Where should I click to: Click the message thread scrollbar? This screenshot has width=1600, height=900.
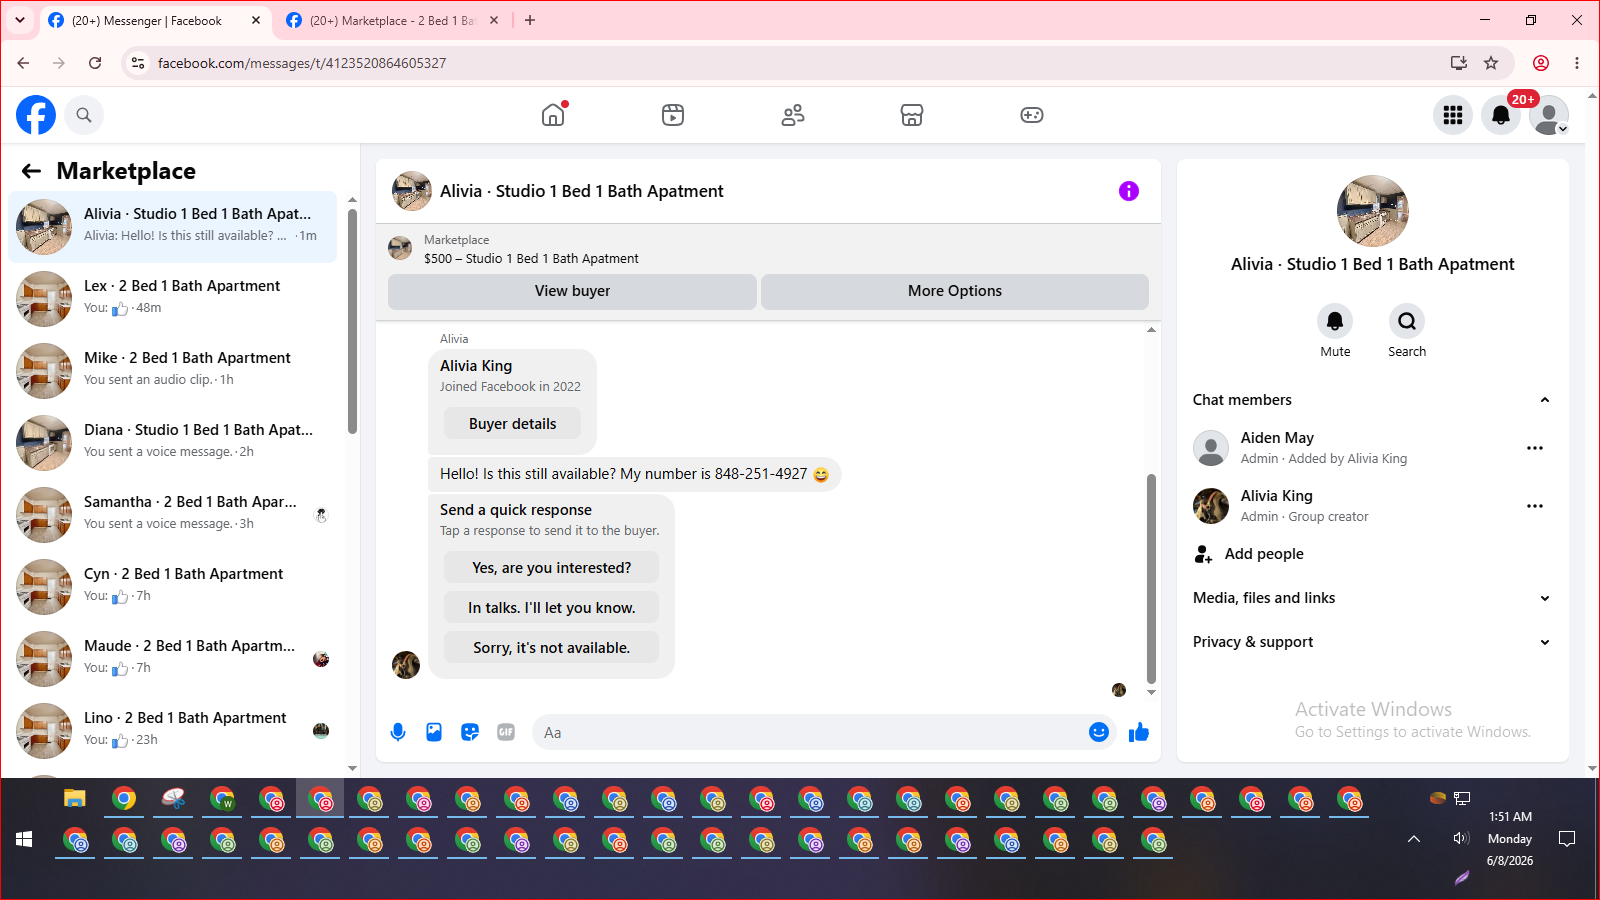coord(1151,578)
